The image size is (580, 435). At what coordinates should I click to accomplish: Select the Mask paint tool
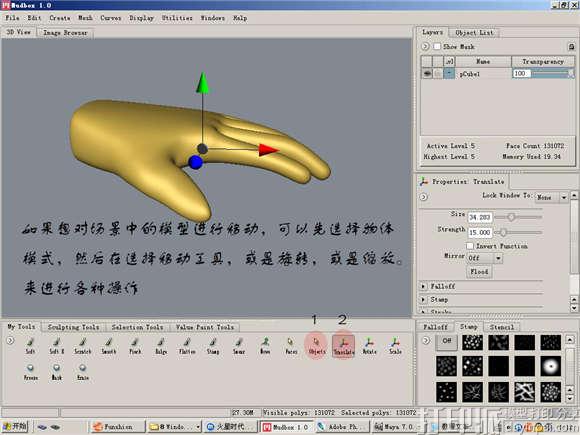click(57, 372)
